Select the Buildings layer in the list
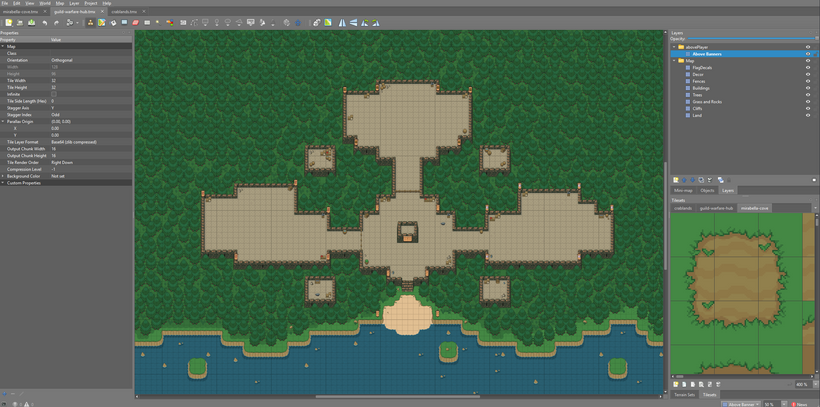 tap(701, 88)
